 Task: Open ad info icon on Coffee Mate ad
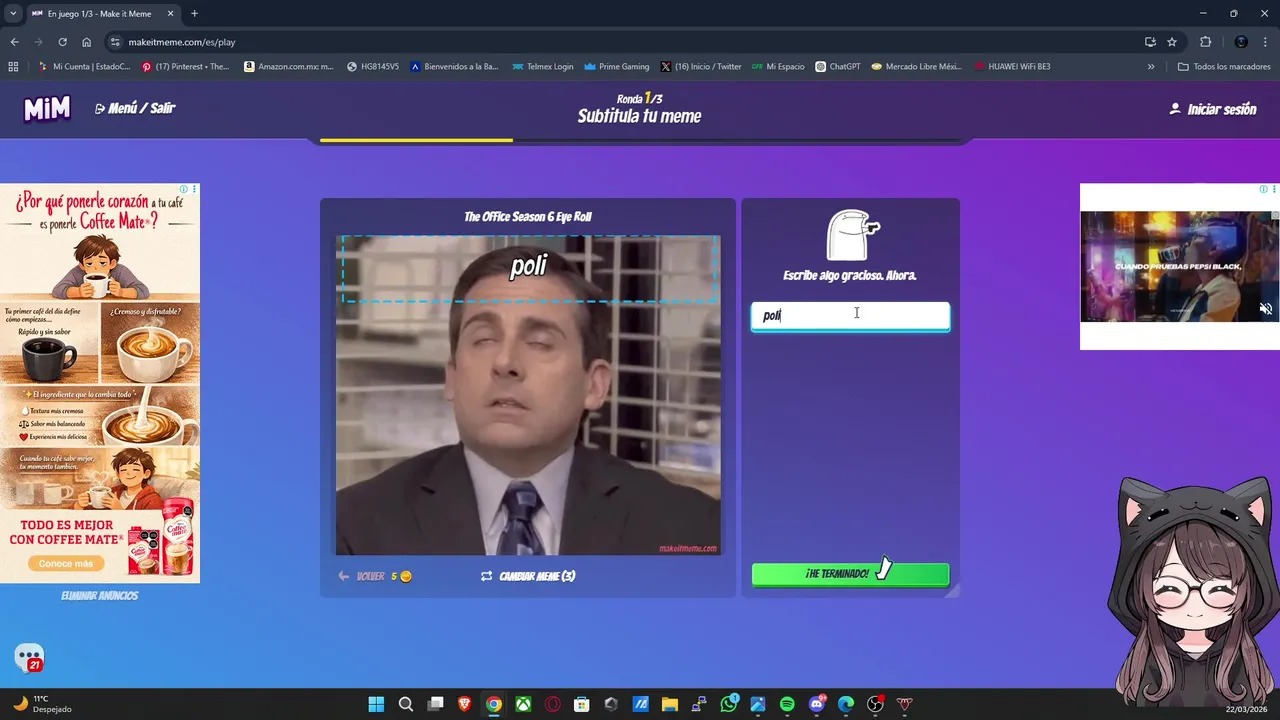184,189
